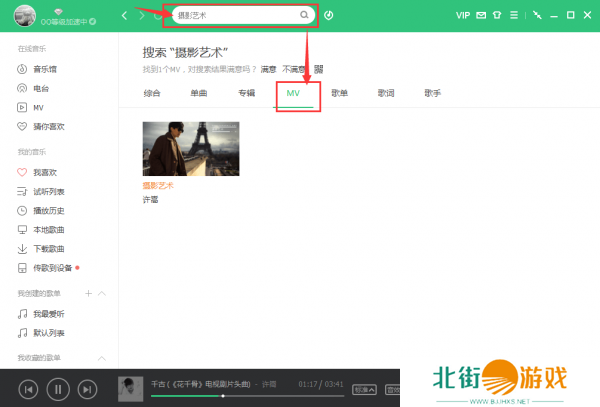Click the mail messages icon in the title bar
This screenshot has width=600, height=407.
coord(482,16)
